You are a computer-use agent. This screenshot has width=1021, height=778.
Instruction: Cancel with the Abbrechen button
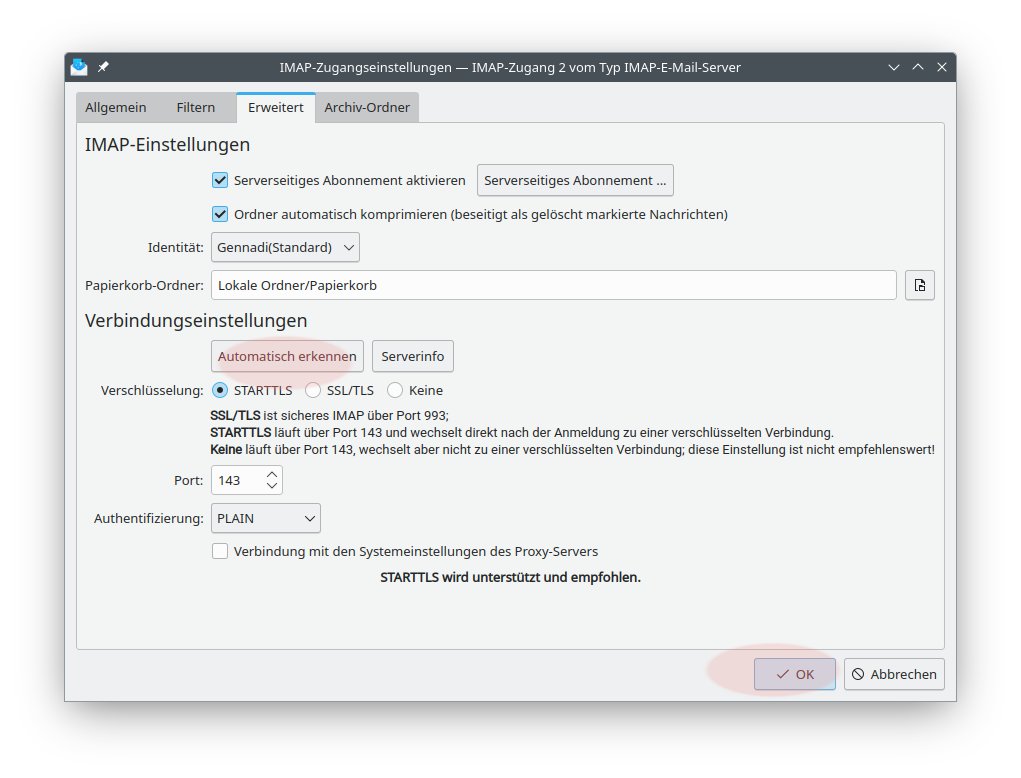pyautogui.click(x=894, y=674)
